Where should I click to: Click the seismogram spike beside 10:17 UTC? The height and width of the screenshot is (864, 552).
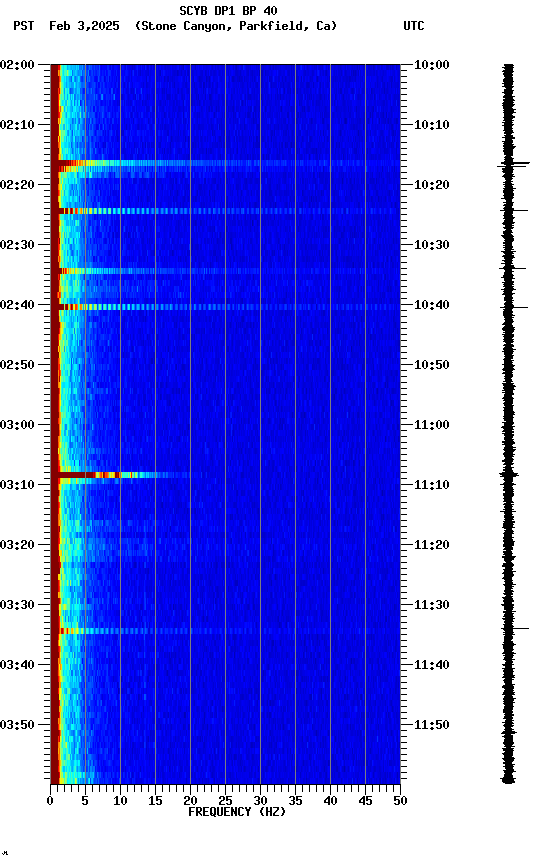coord(513,164)
